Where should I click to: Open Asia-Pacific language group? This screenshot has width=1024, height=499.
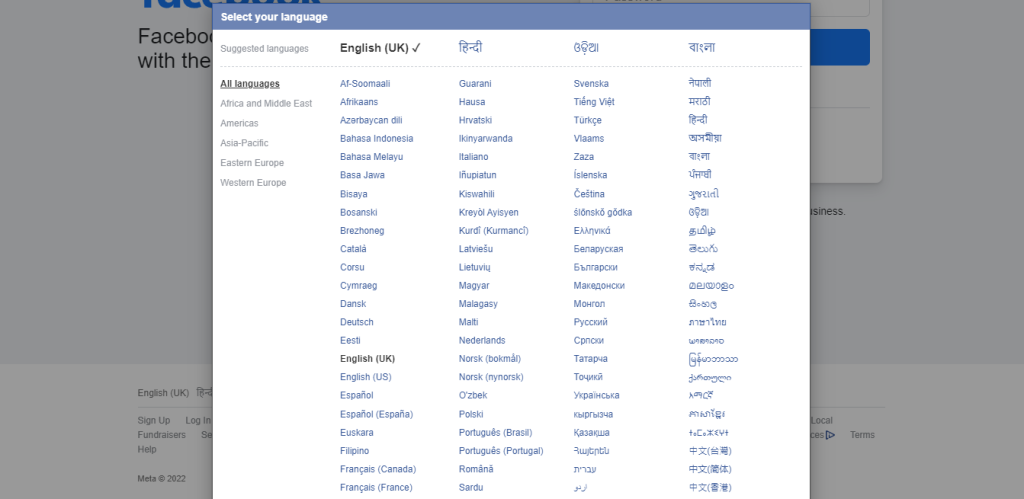(244, 143)
